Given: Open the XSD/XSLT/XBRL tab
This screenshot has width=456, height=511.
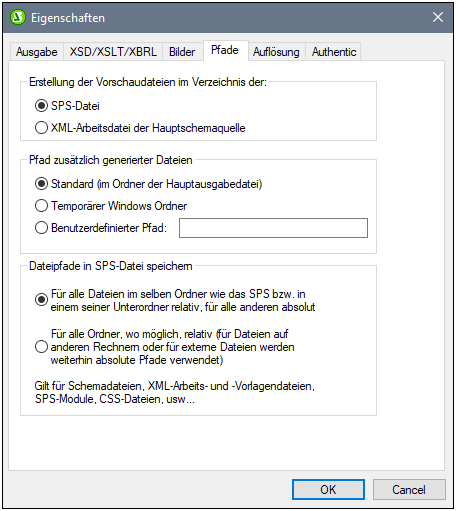Looking at the screenshot, I should [x=113, y=52].
